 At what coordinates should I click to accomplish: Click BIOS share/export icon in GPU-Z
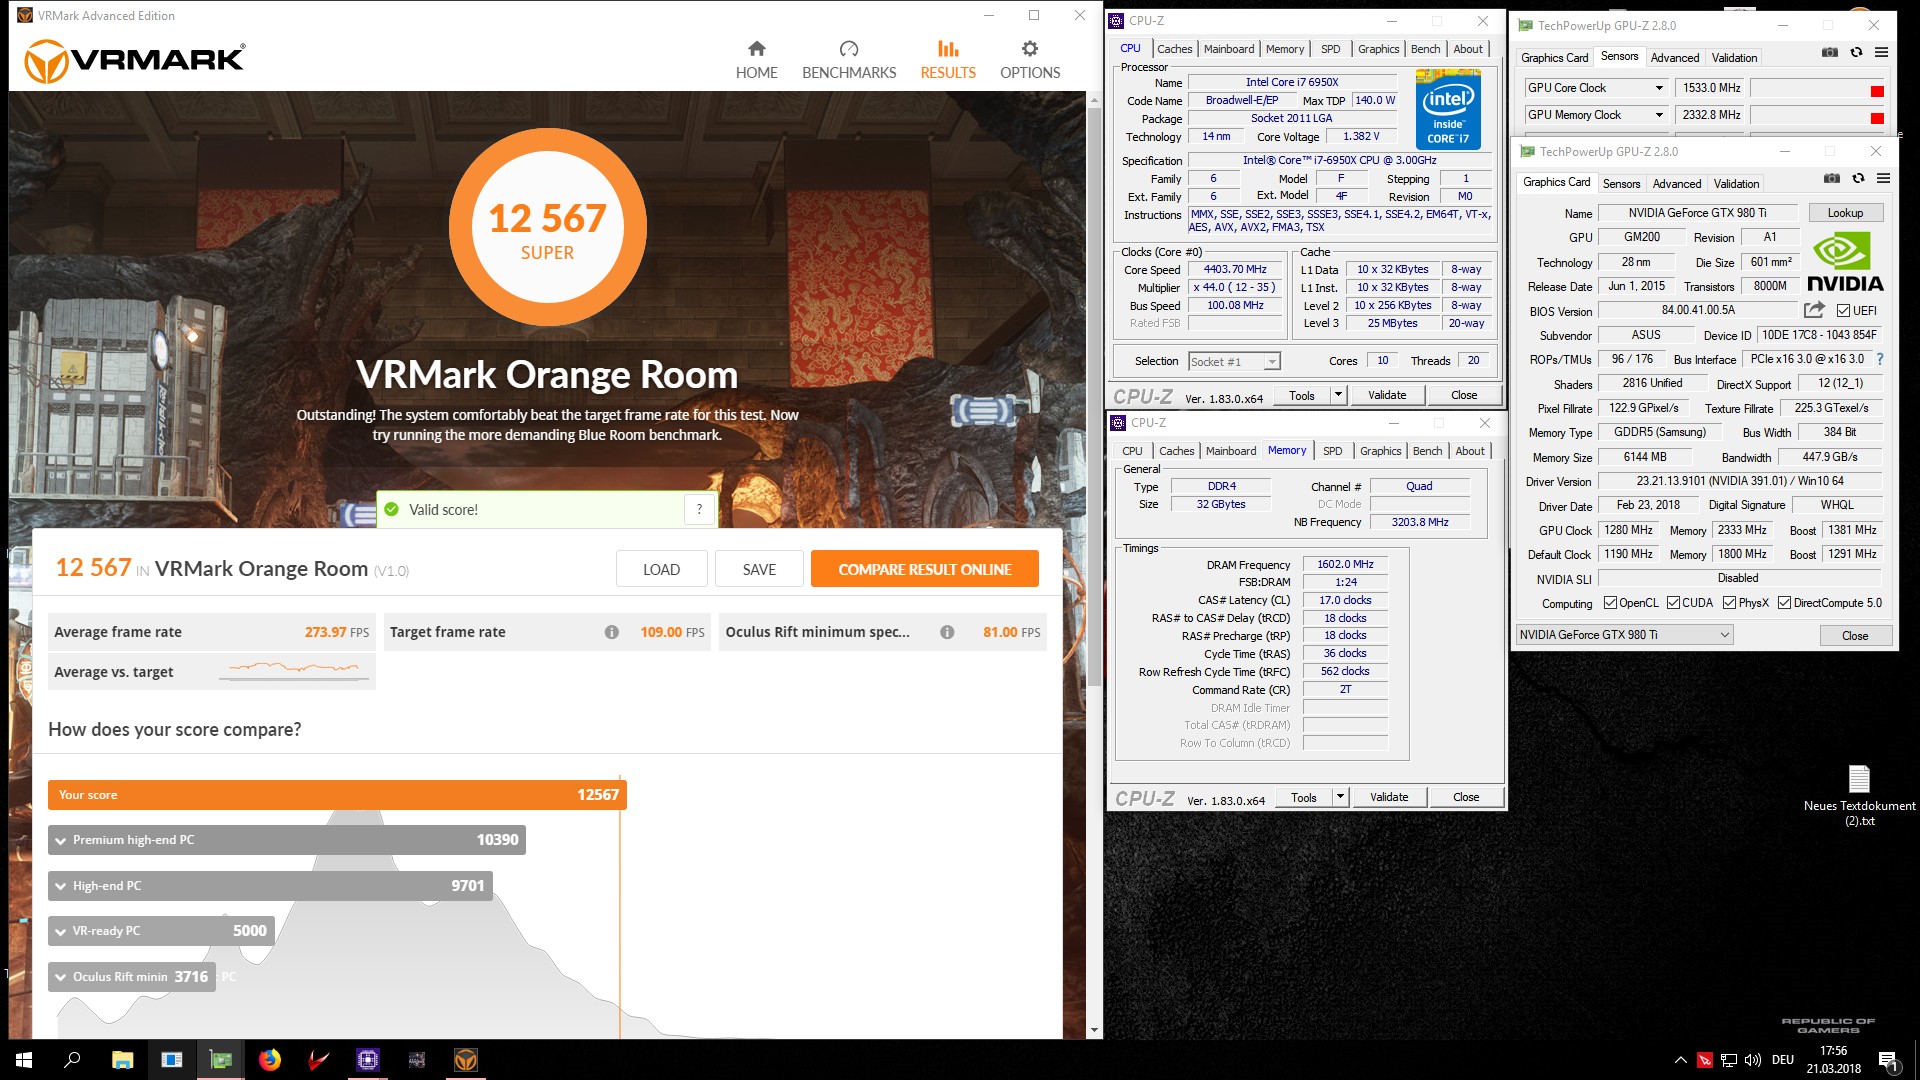click(x=1814, y=310)
